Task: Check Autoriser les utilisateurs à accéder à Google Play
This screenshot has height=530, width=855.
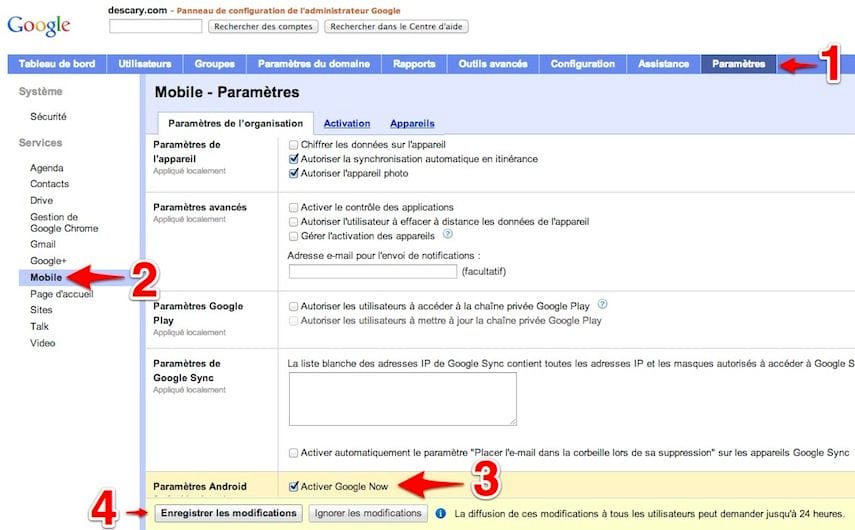Action: click(x=293, y=306)
